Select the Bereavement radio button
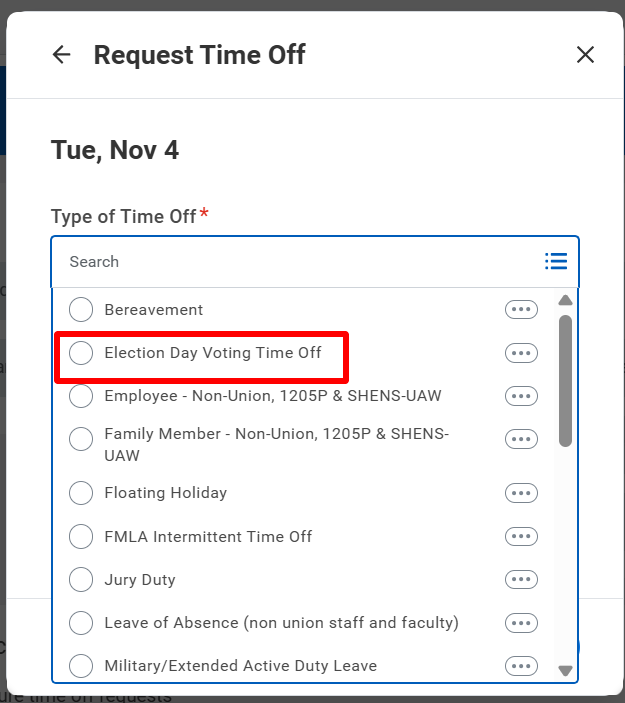The image size is (625, 703). 81,310
